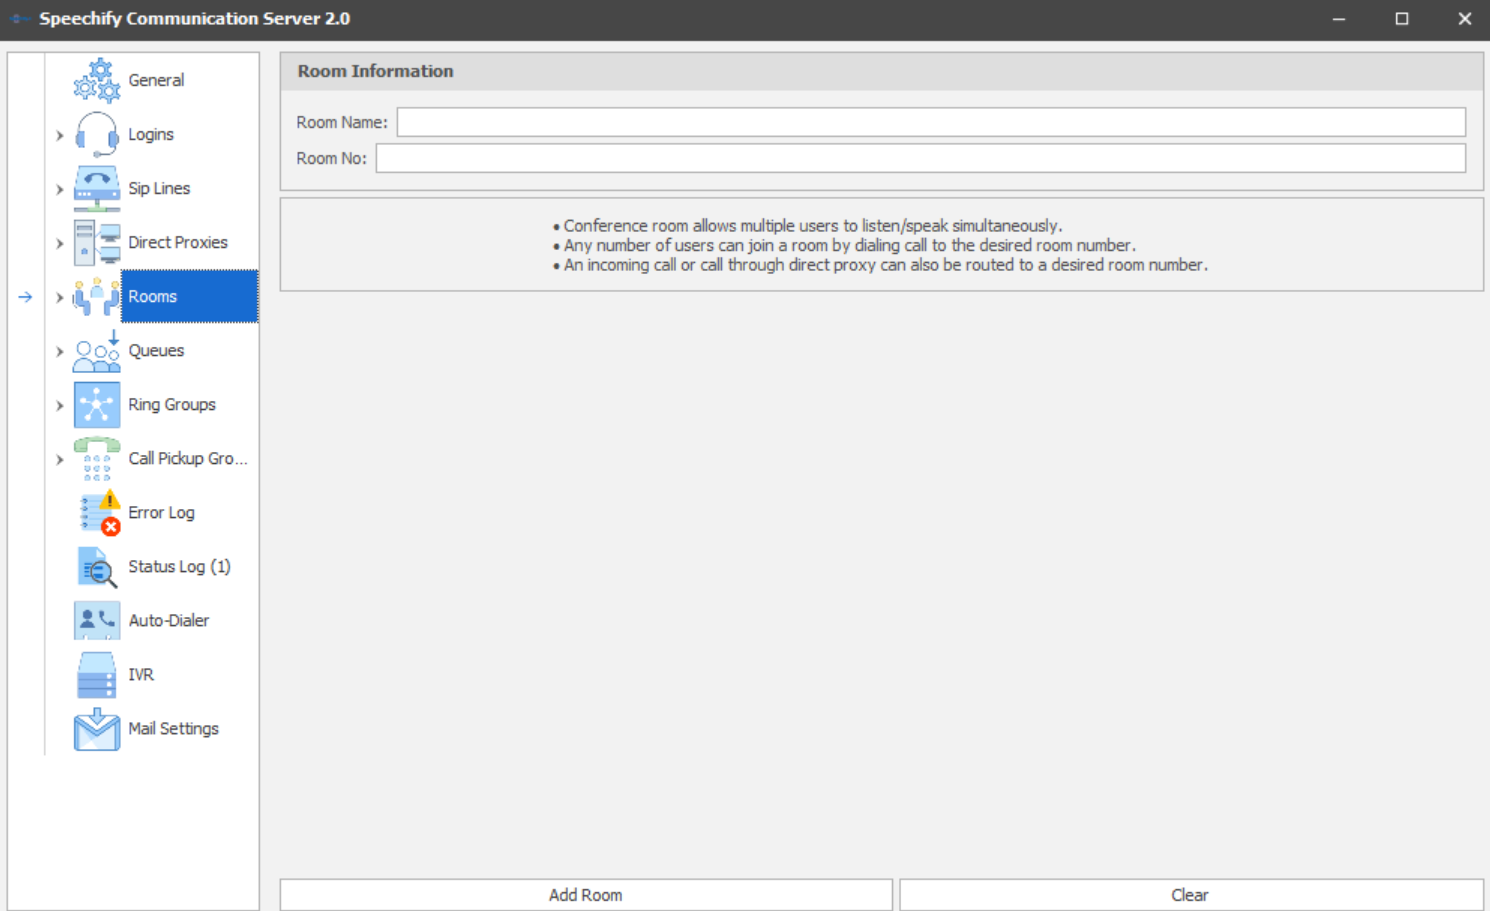Click the Call Pickup Groups handset icon

point(97,458)
